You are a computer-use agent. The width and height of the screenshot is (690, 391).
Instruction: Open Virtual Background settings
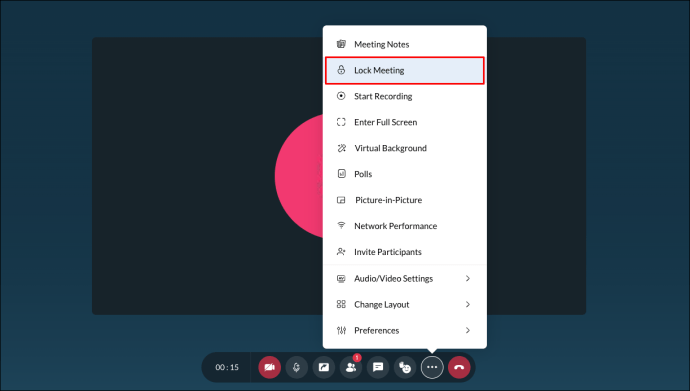405,148
